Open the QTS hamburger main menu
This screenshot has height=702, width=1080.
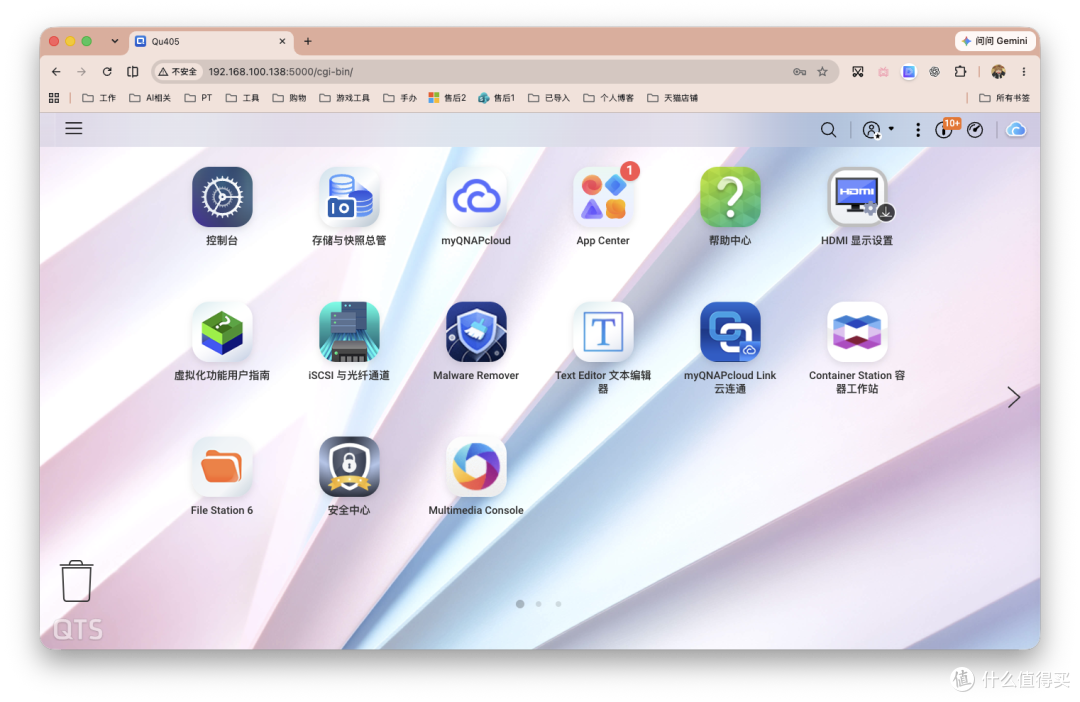point(74,128)
